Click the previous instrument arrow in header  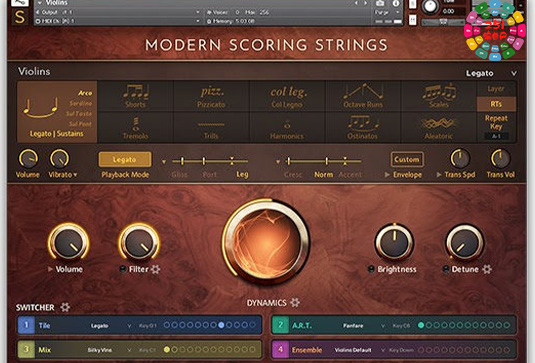356,3
